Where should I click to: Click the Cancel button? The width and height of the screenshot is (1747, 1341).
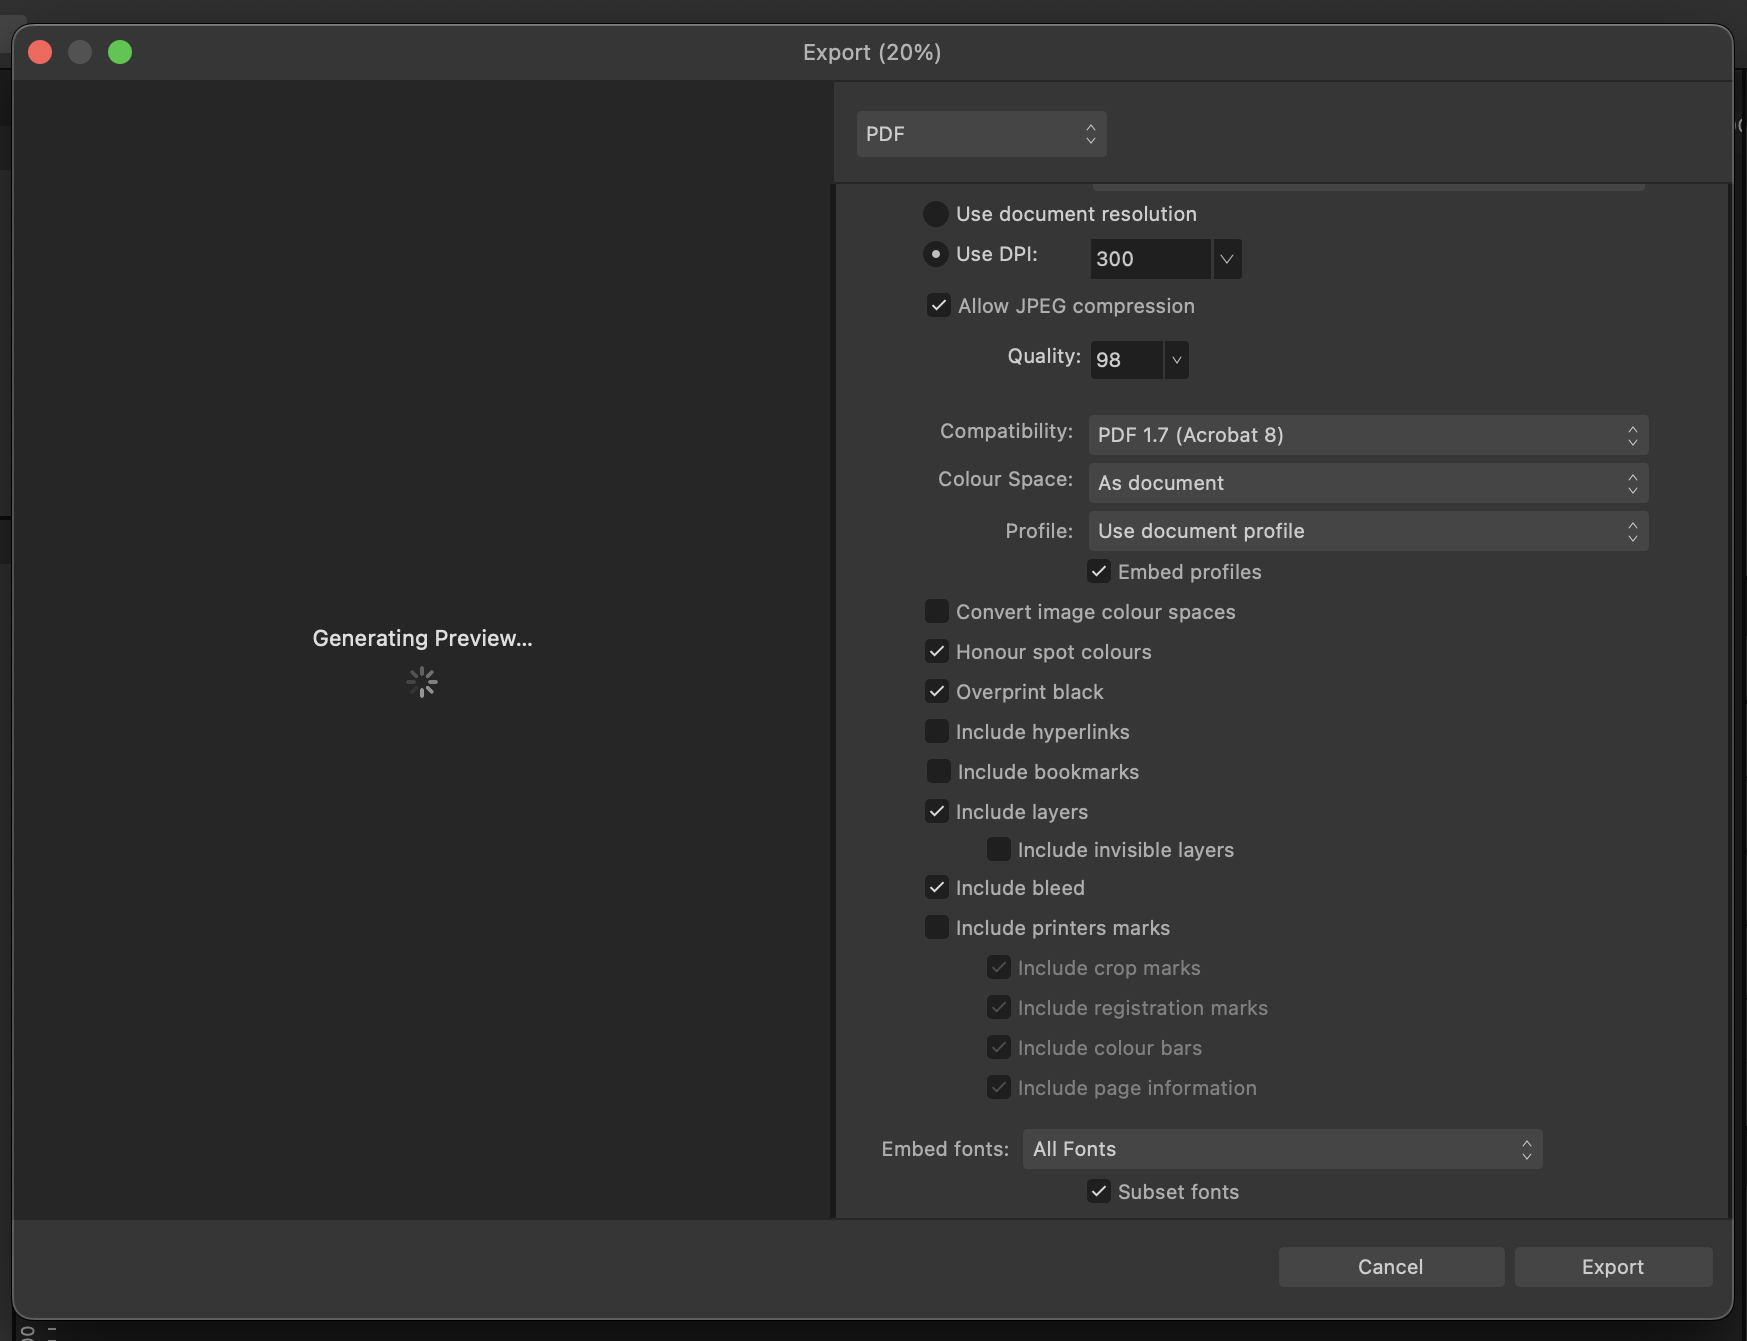pos(1390,1267)
